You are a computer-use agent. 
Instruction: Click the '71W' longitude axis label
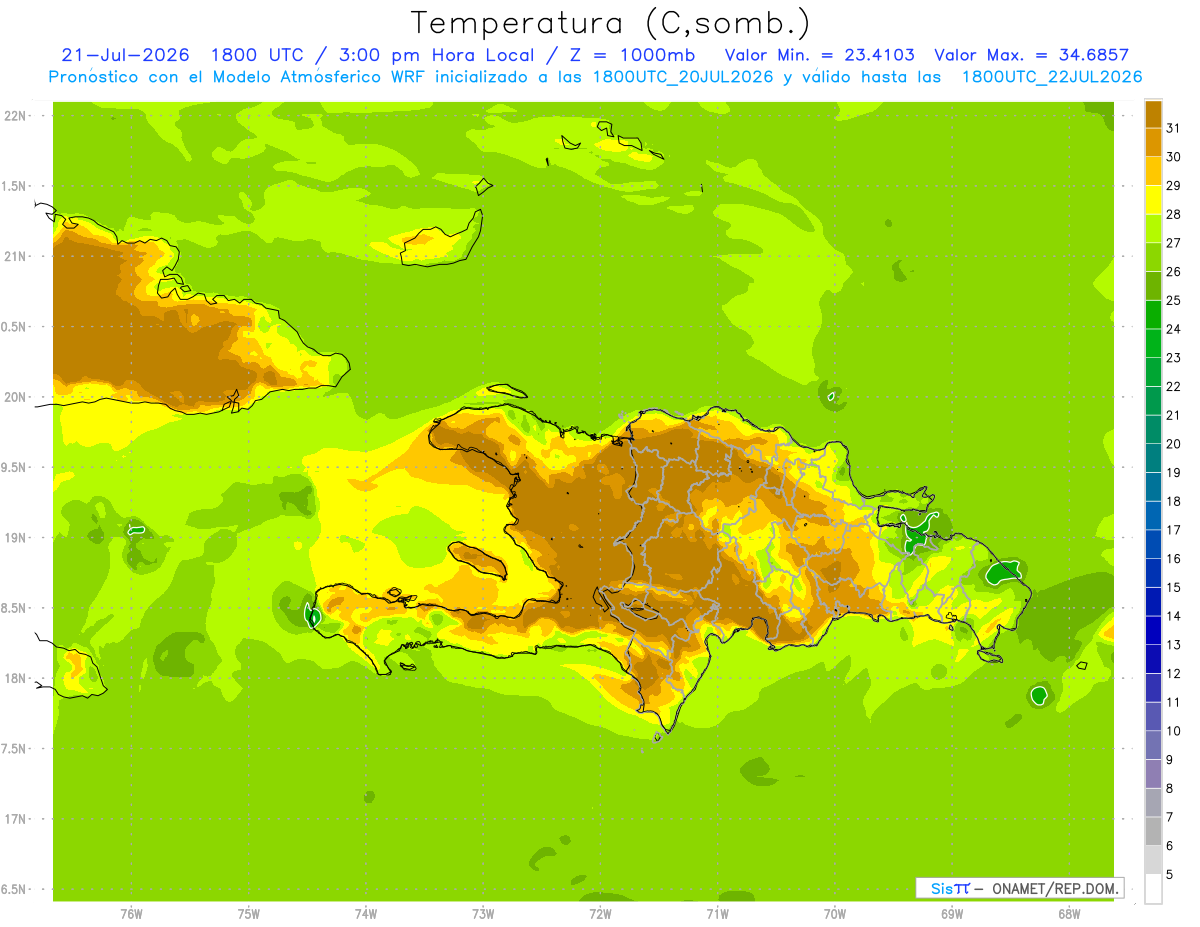coord(717,914)
